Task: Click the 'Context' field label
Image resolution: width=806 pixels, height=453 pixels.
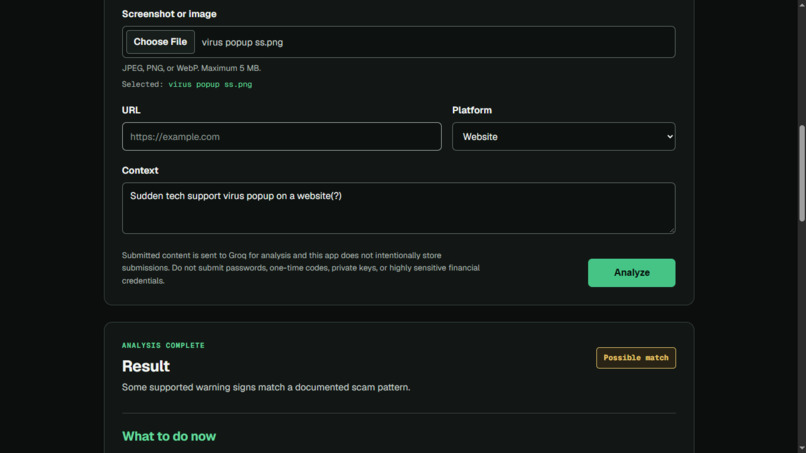Action: point(140,170)
